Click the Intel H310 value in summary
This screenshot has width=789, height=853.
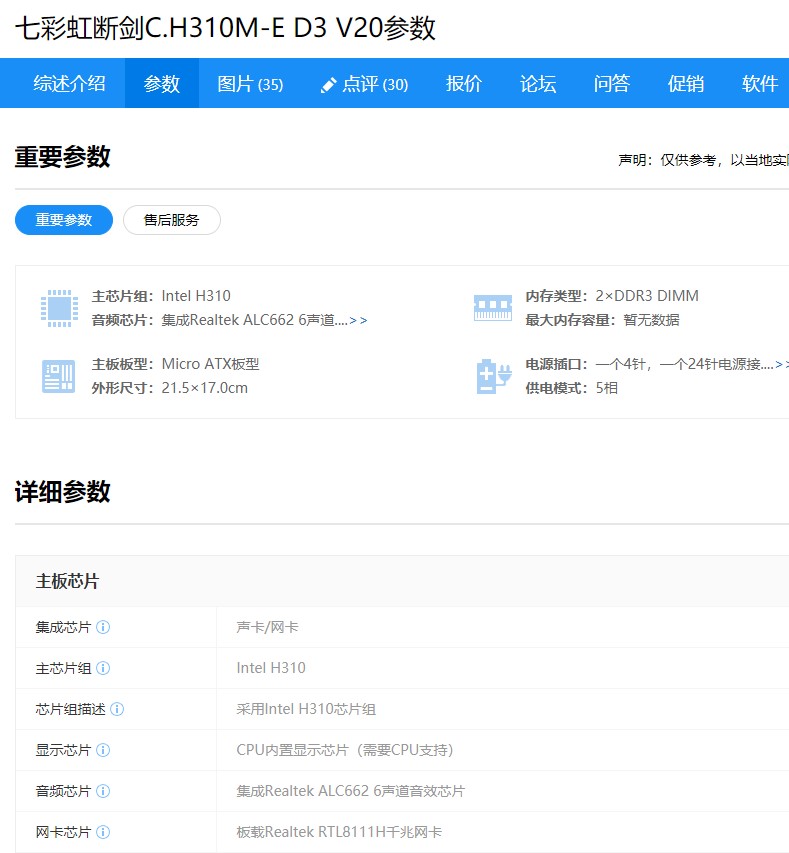click(196, 296)
